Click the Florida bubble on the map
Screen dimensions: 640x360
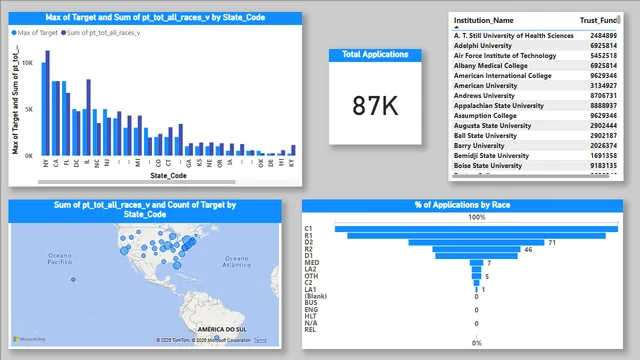pyautogui.click(x=177, y=265)
